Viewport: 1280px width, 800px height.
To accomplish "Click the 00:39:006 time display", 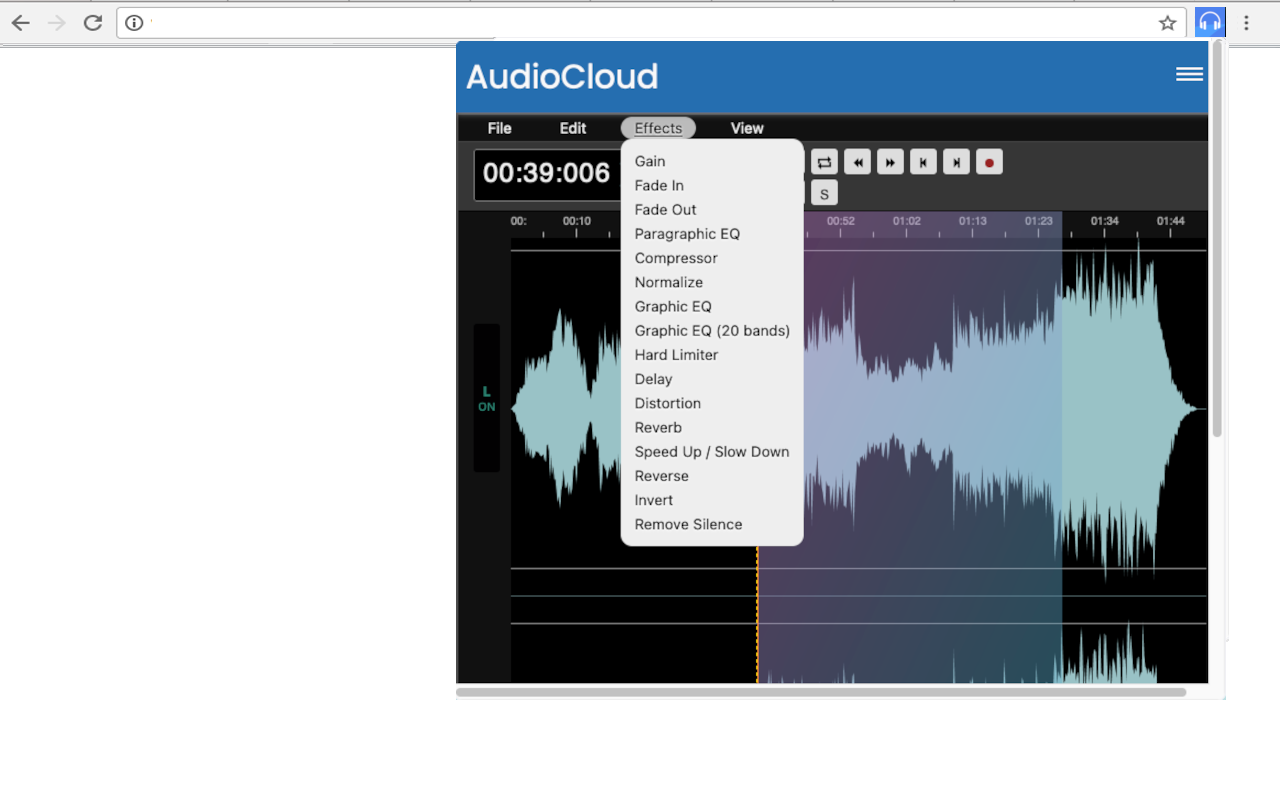I will click(x=546, y=174).
